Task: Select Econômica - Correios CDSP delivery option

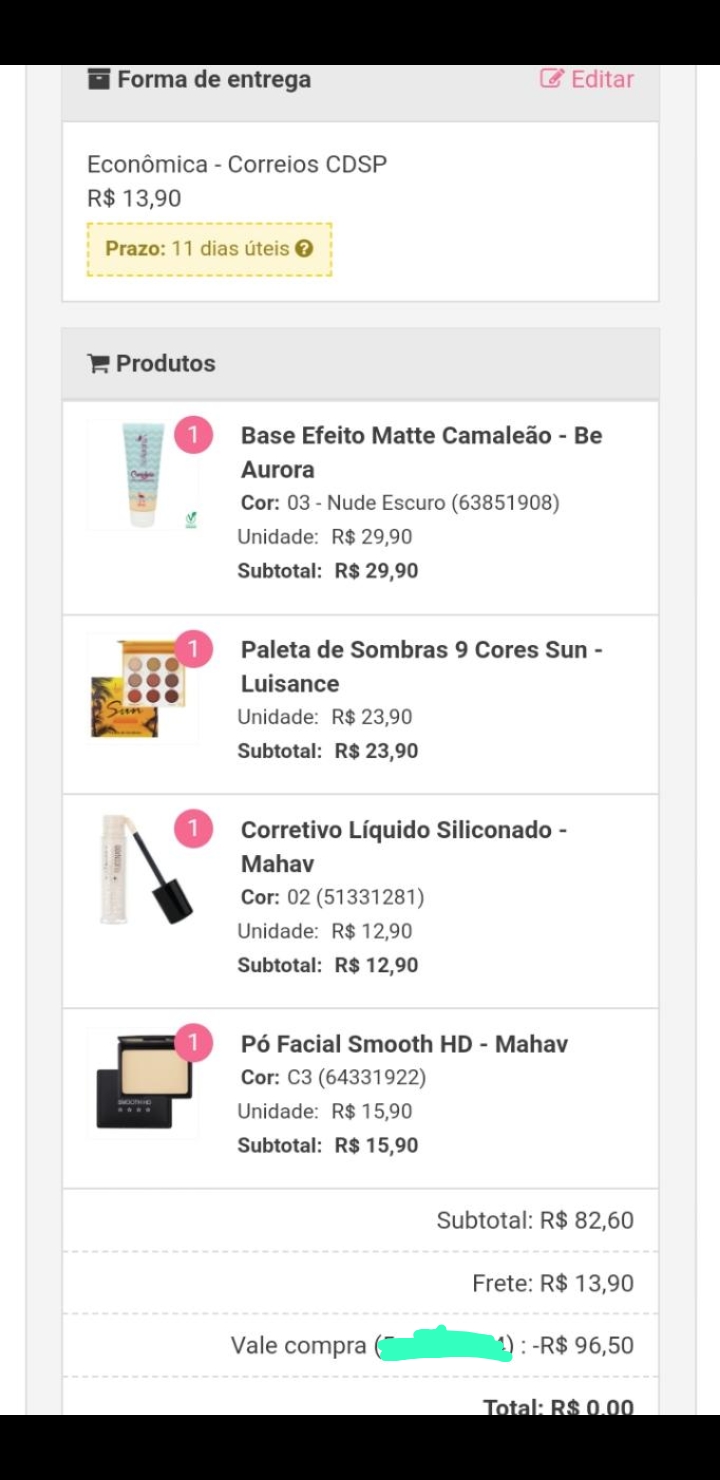Action: [237, 164]
